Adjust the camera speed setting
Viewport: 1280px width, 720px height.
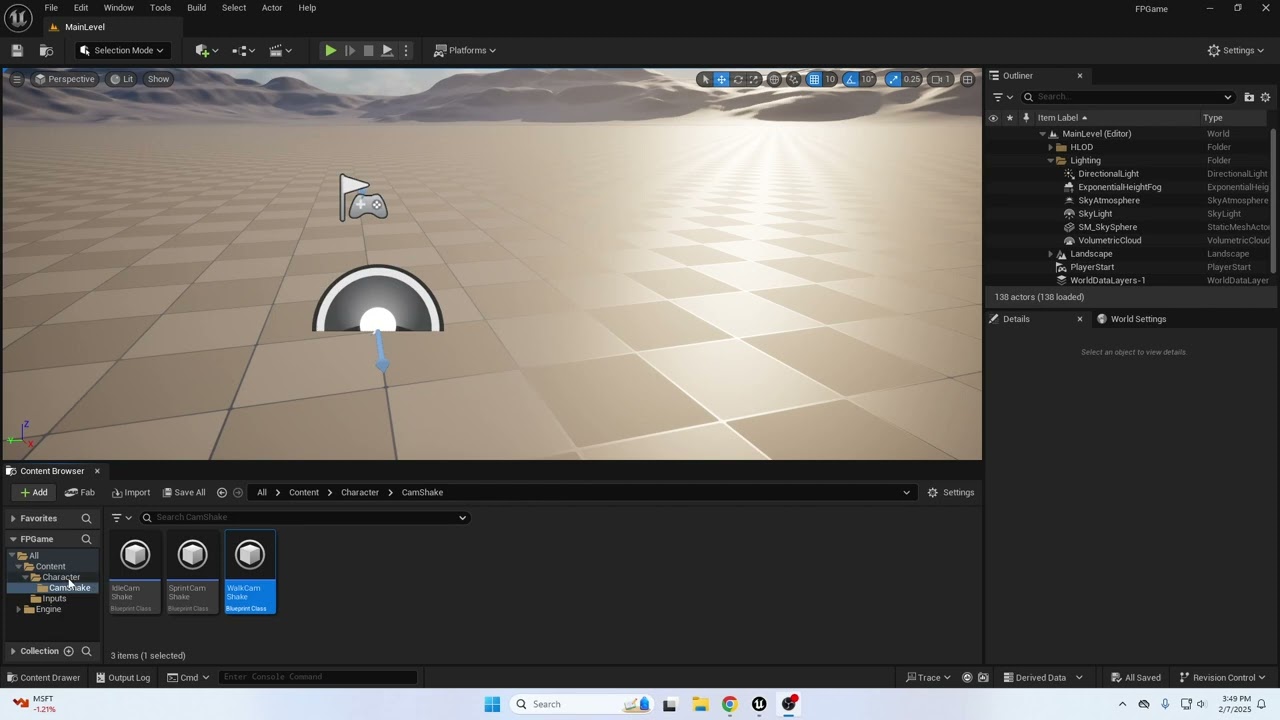[940, 79]
